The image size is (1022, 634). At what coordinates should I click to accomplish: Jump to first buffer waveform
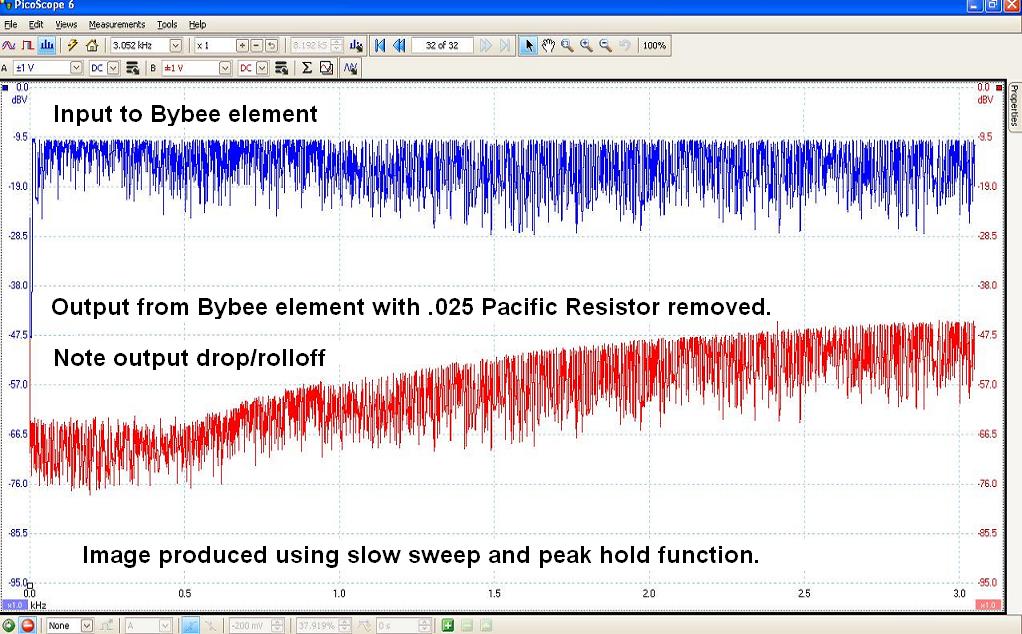[x=380, y=46]
